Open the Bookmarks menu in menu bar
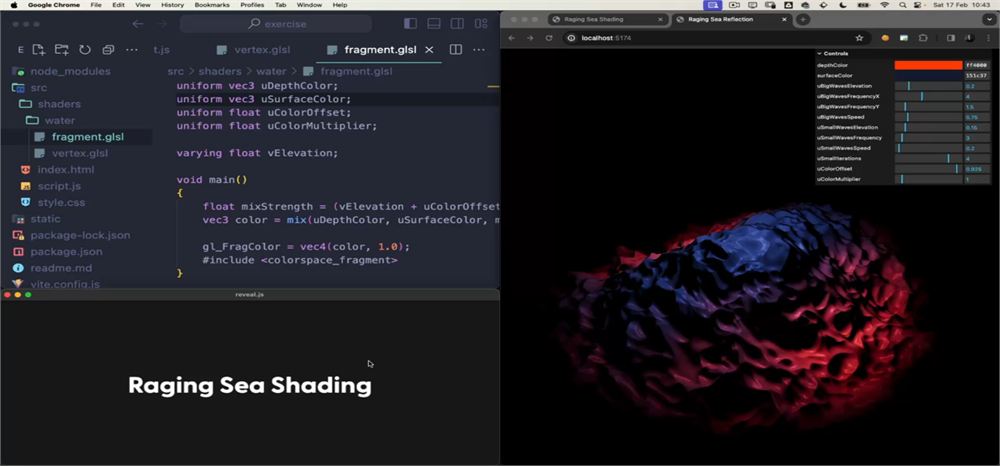 coord(212,5)
